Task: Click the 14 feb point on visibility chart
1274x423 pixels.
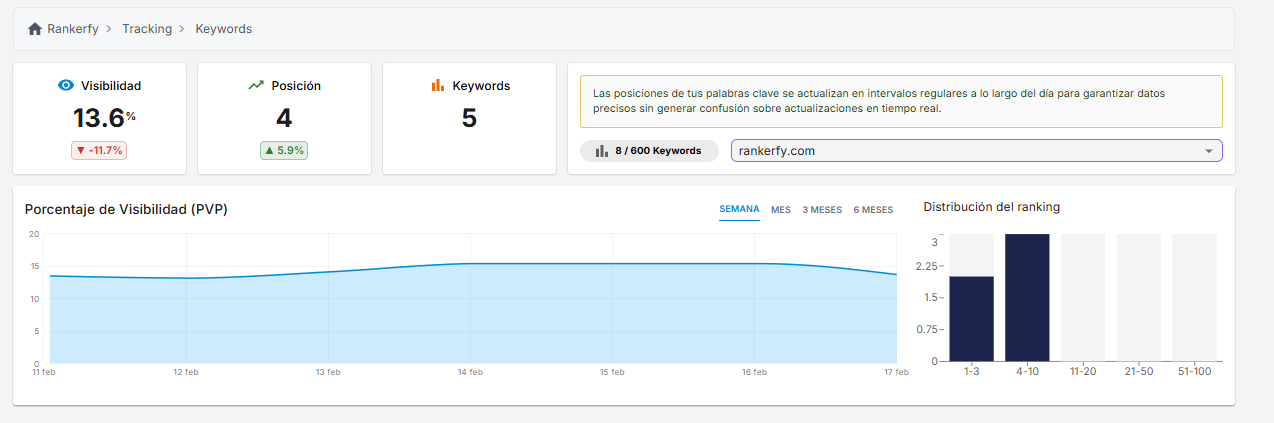Action: (x=470, y=264)
